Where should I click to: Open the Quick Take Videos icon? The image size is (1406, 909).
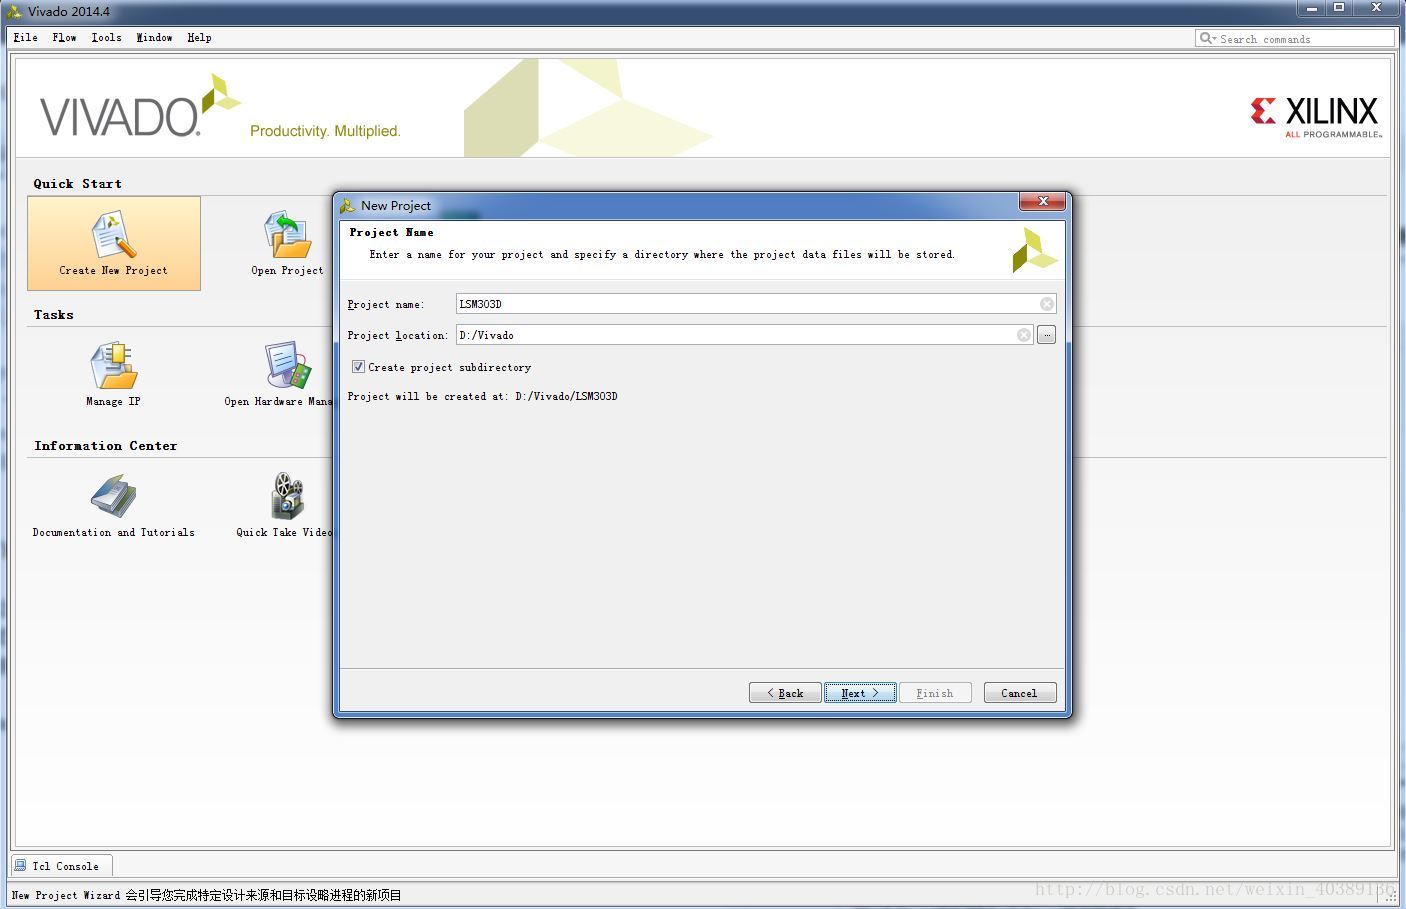(287, 497)
